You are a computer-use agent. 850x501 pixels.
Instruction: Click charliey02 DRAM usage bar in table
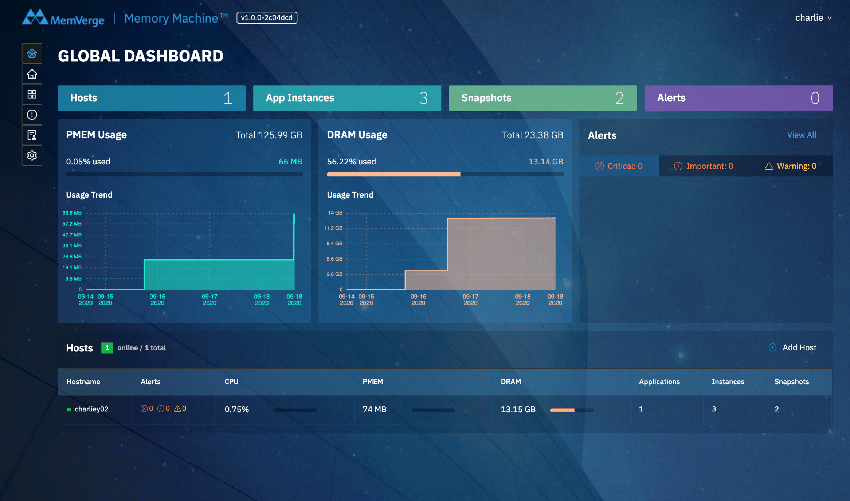(571, 410)
